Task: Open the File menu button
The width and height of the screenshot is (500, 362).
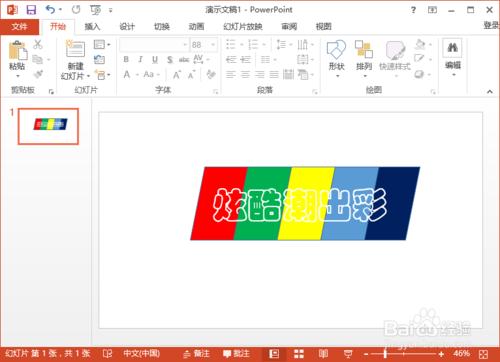Action: click(x=19, y=27)
